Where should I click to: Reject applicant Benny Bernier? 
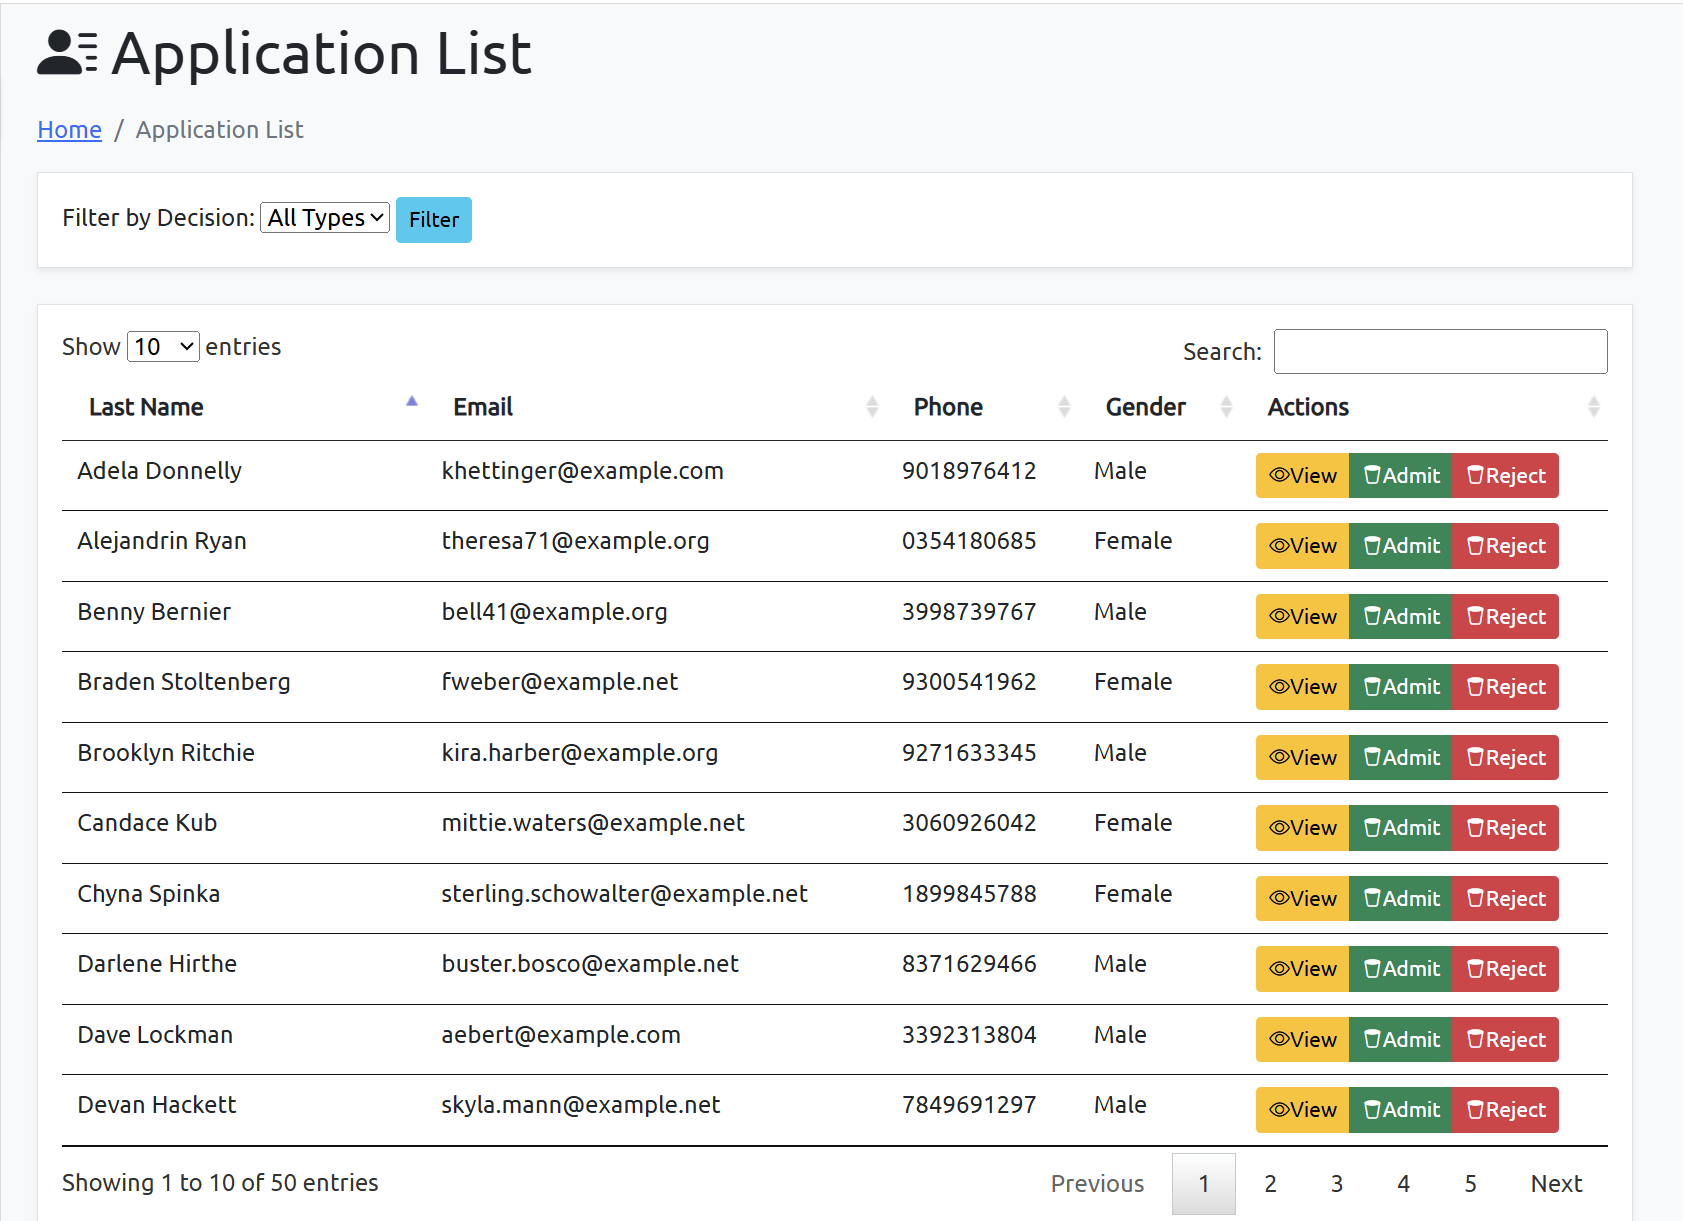(x=1505, y=617)
